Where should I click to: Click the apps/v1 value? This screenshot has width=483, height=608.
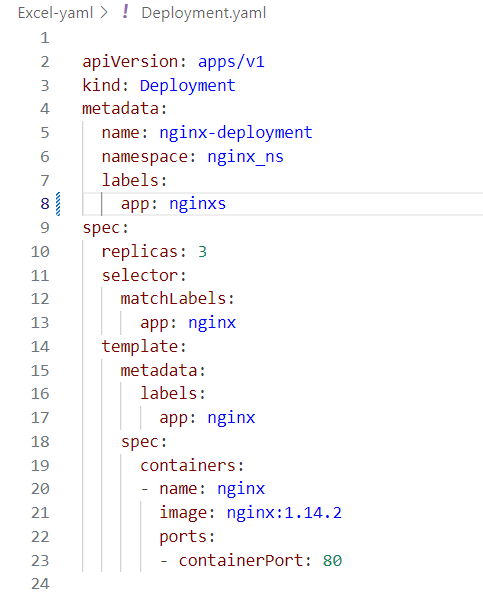(x=231, y=62)
